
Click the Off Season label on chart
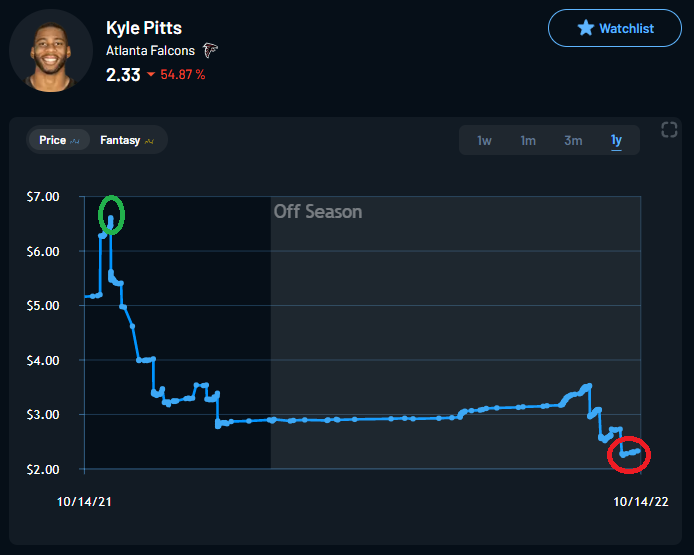coord(318,212)
